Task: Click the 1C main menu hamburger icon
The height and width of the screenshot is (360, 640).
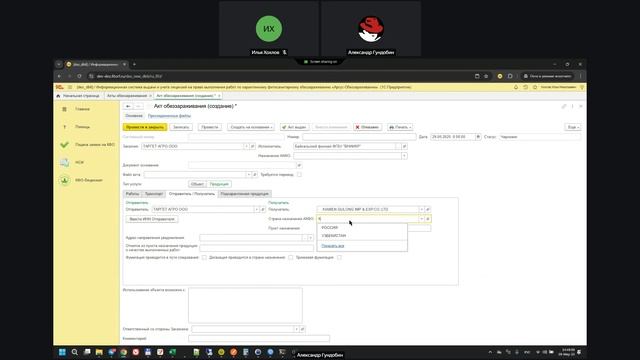Action: coord(70,87)
